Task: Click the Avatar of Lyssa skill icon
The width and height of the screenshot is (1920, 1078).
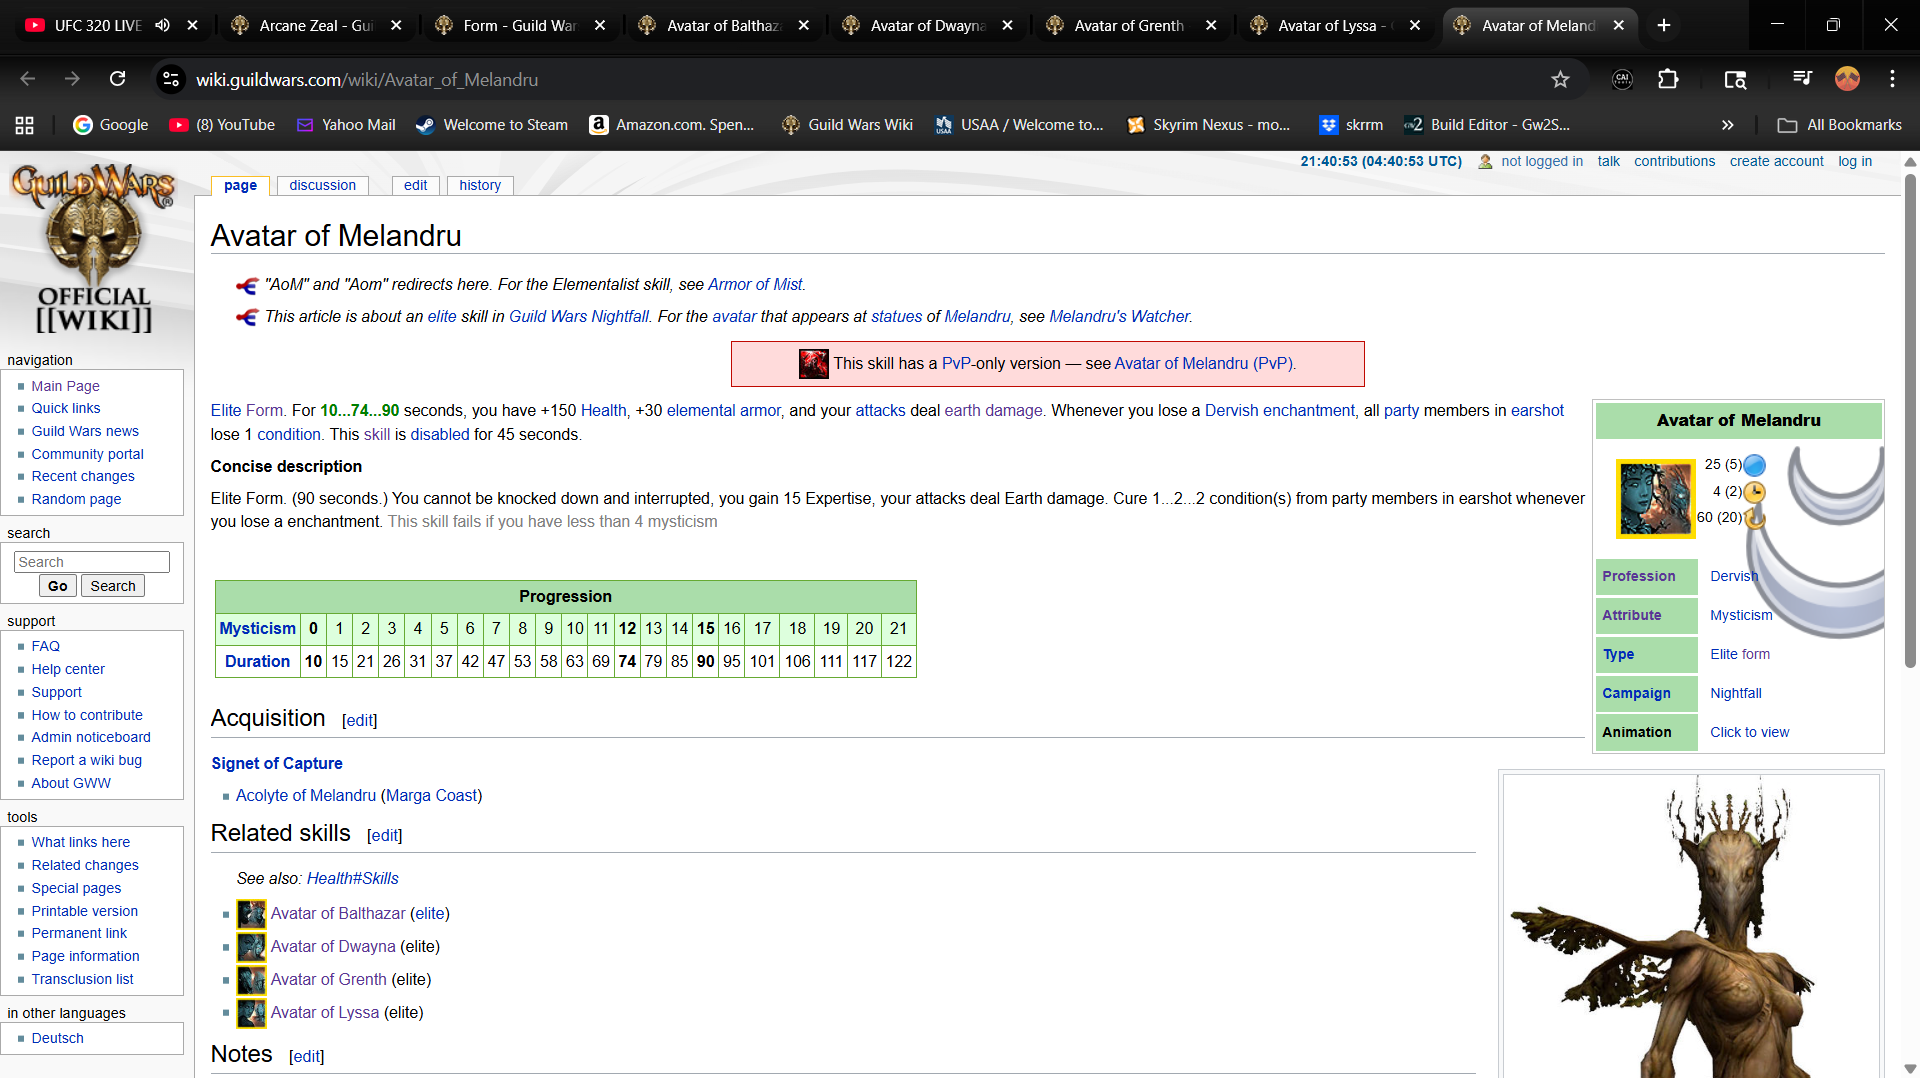Action: point(251,1013)
